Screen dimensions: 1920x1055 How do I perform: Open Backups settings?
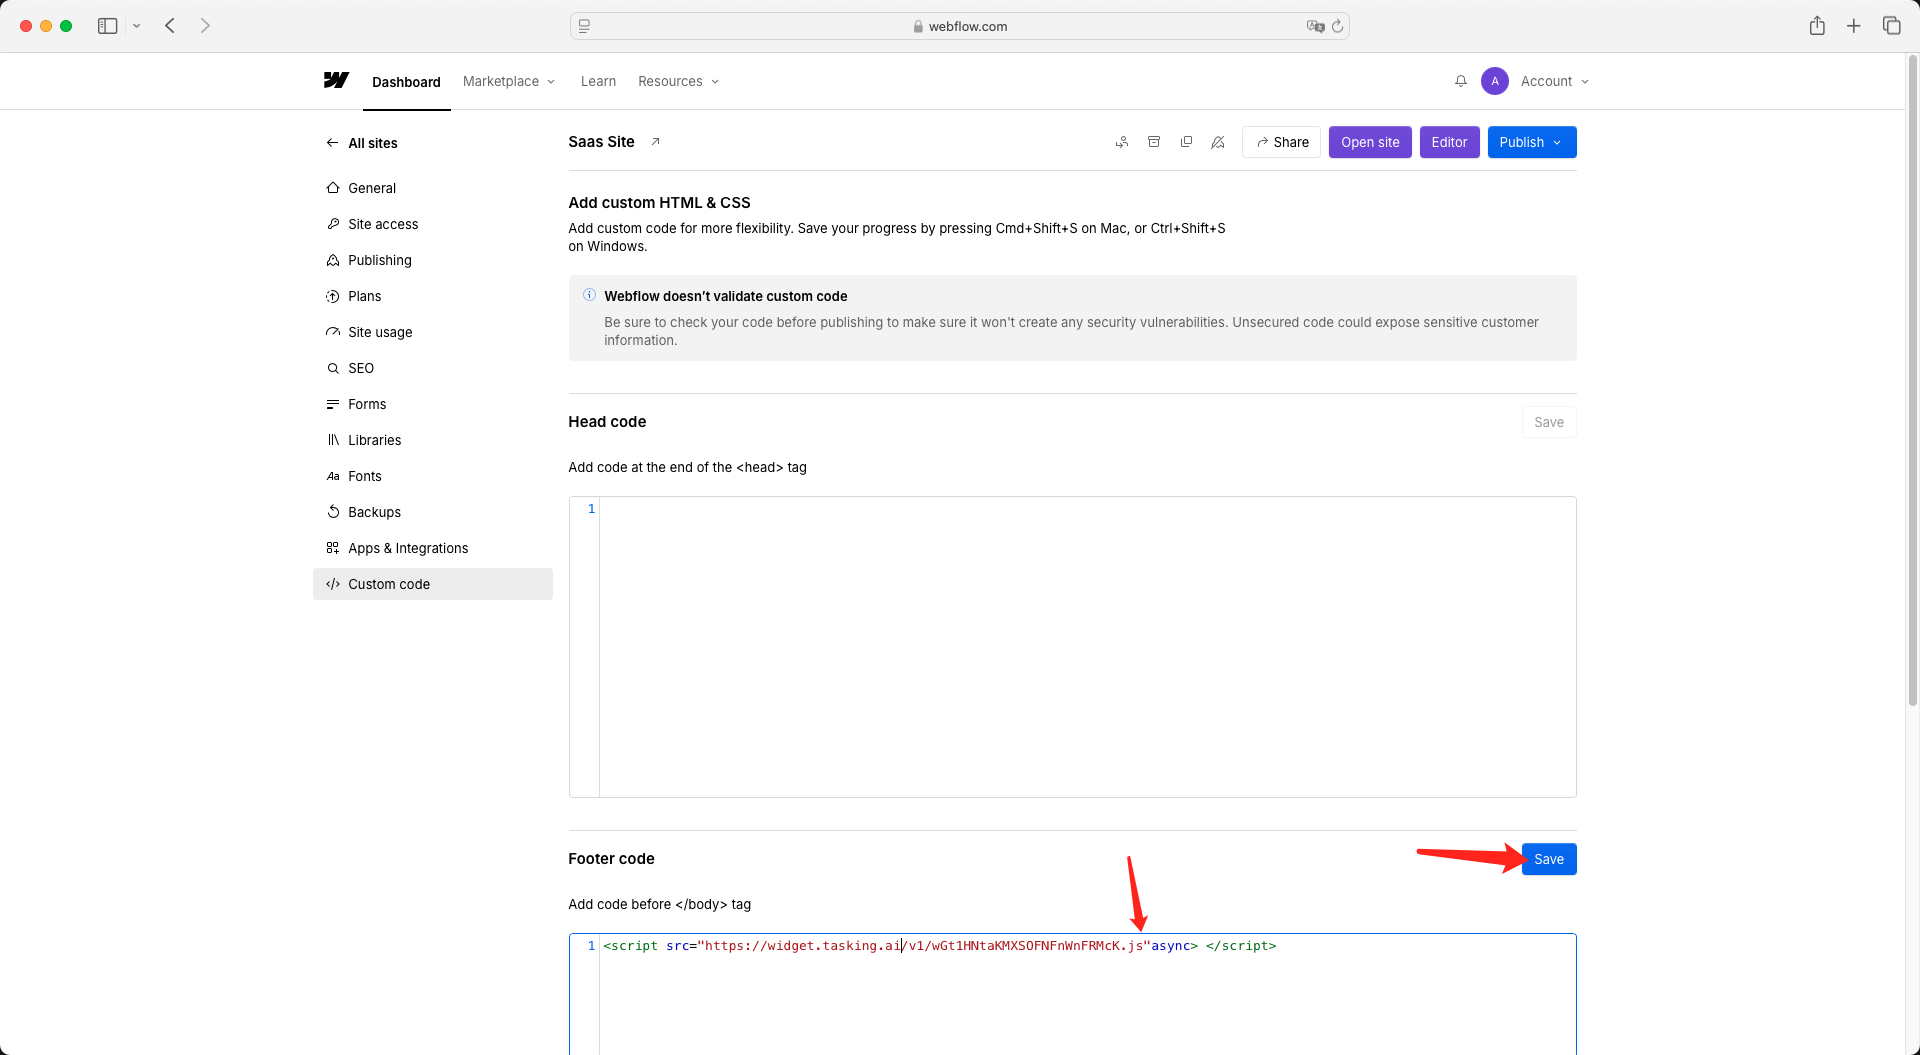point(432,512)
